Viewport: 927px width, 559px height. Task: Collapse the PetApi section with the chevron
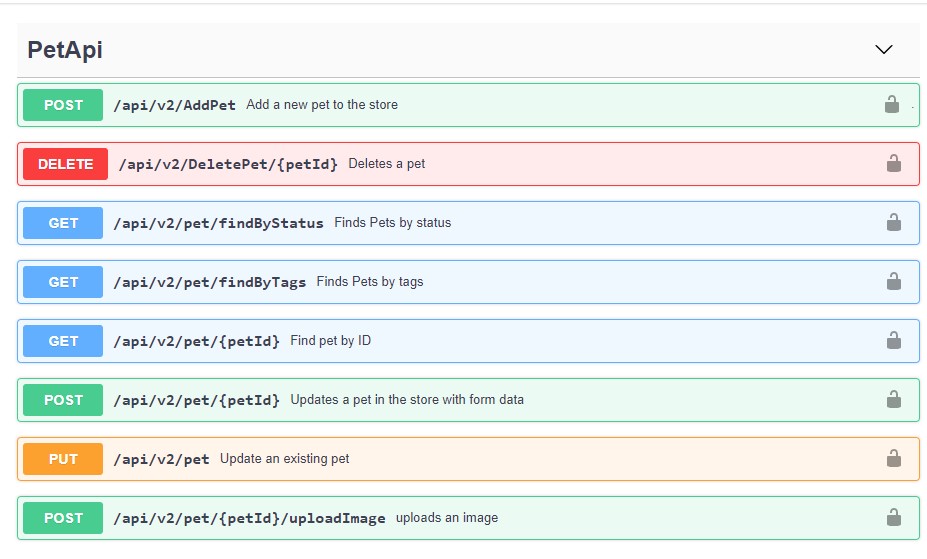pos(883,50)
